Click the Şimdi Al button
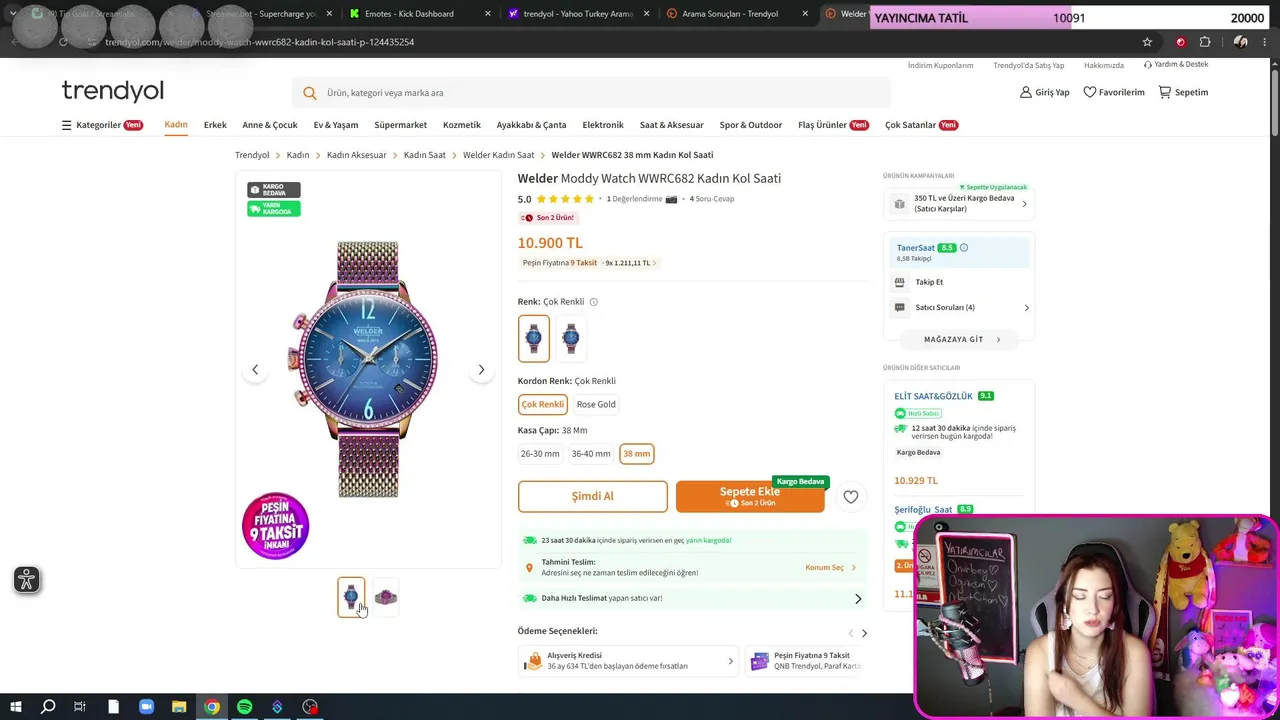1280x720 pixels. click(x=592, y=496)
